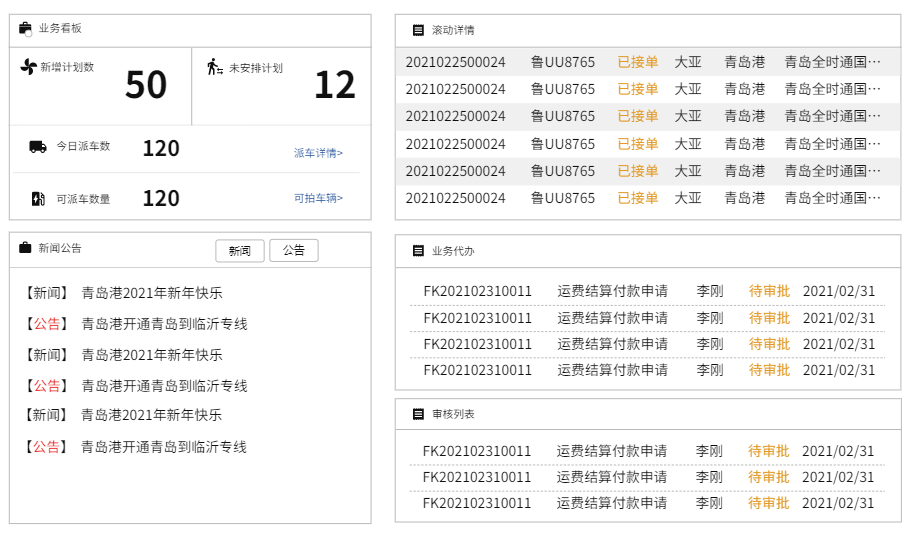Click 待审批 in last 审核列表 row
913x544 pixels.
(768, 503)
